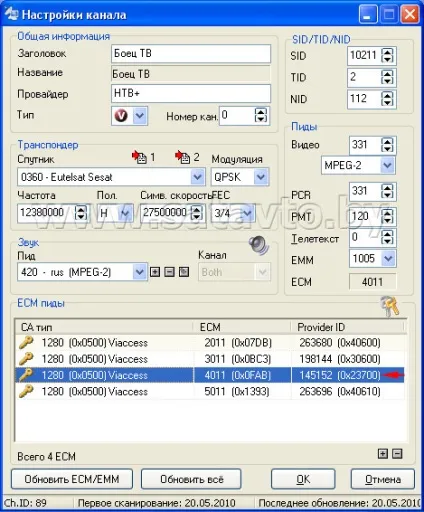Click the SID value stepper arrows
The image size is (424, 512).
[387, 55]
